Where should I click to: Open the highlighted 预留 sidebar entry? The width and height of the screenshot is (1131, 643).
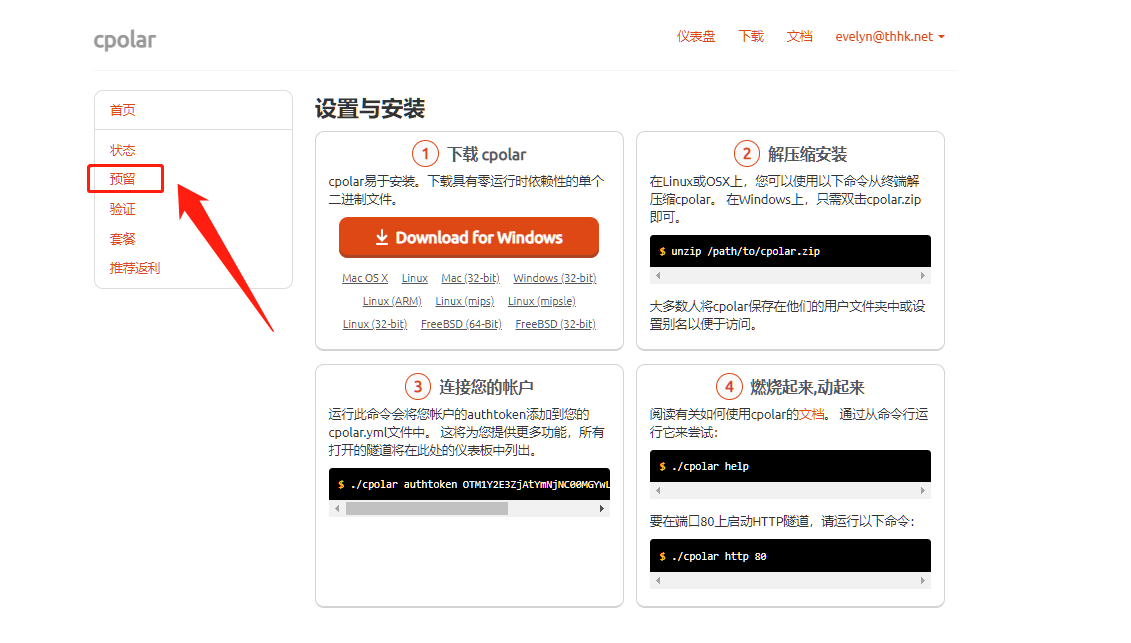click(x=122, y=179)
